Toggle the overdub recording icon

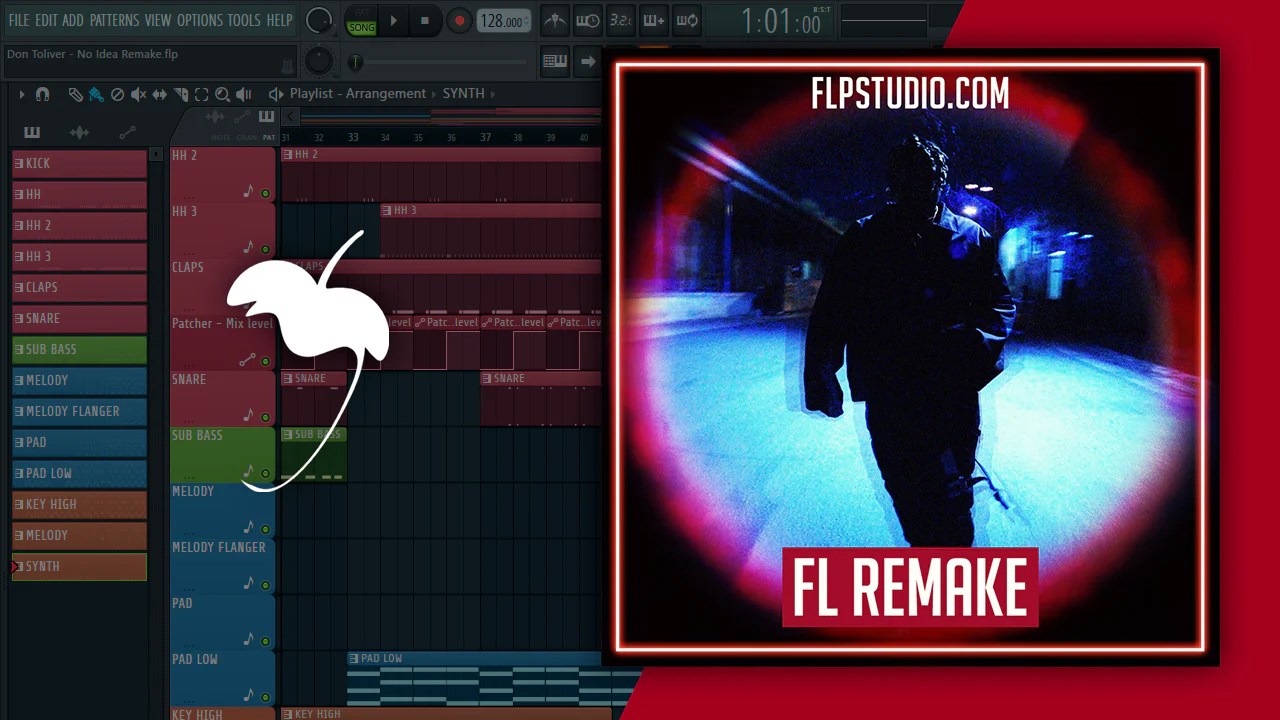coord(653,20)
